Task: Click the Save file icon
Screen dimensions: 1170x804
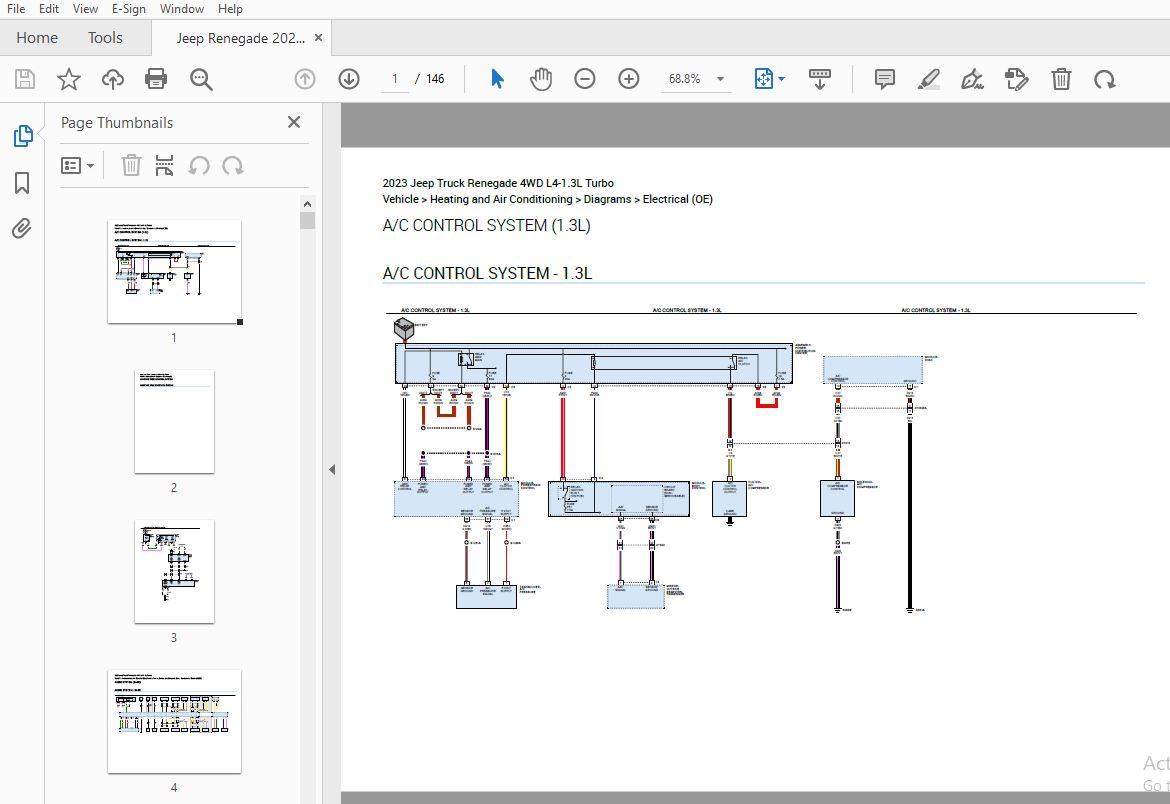Action: [x=25, y=79]
